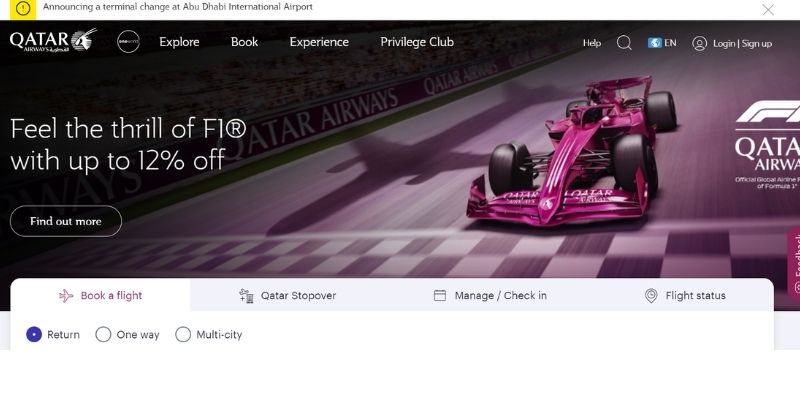The width and height of the screenshot is (800, 400).
Task: Click the globe language icon
Action: coord(655,43)
